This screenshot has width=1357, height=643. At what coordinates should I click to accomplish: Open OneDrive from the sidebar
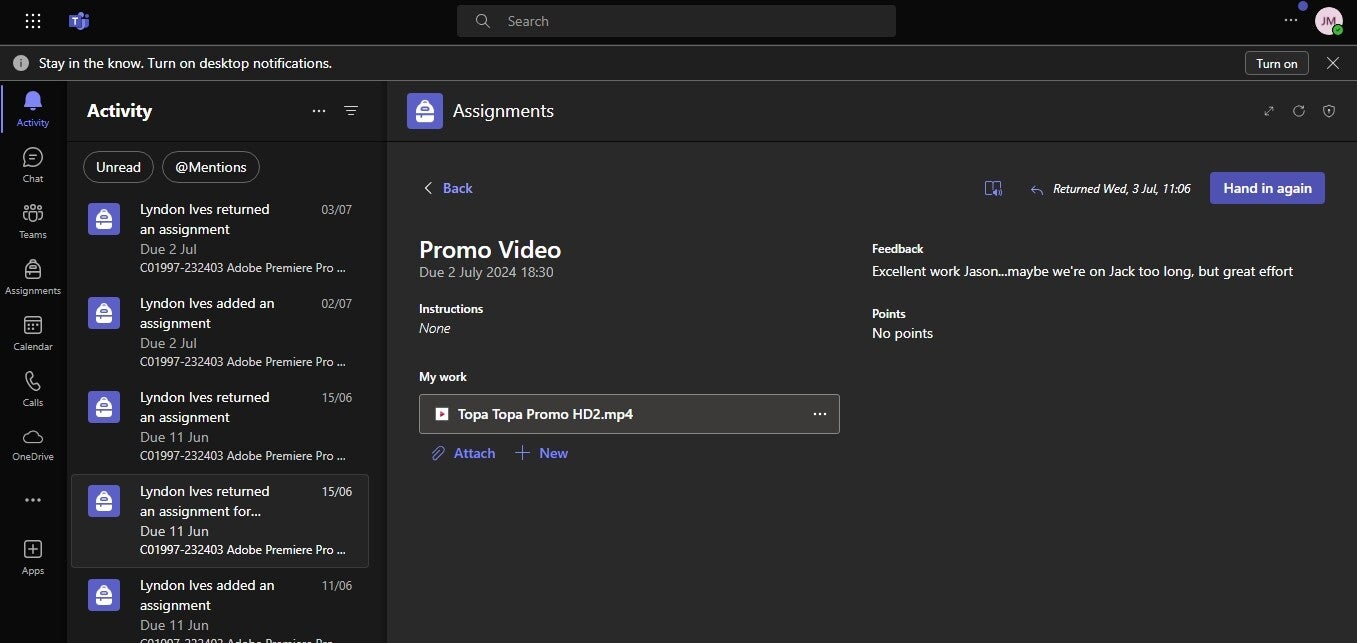point(33,444)
